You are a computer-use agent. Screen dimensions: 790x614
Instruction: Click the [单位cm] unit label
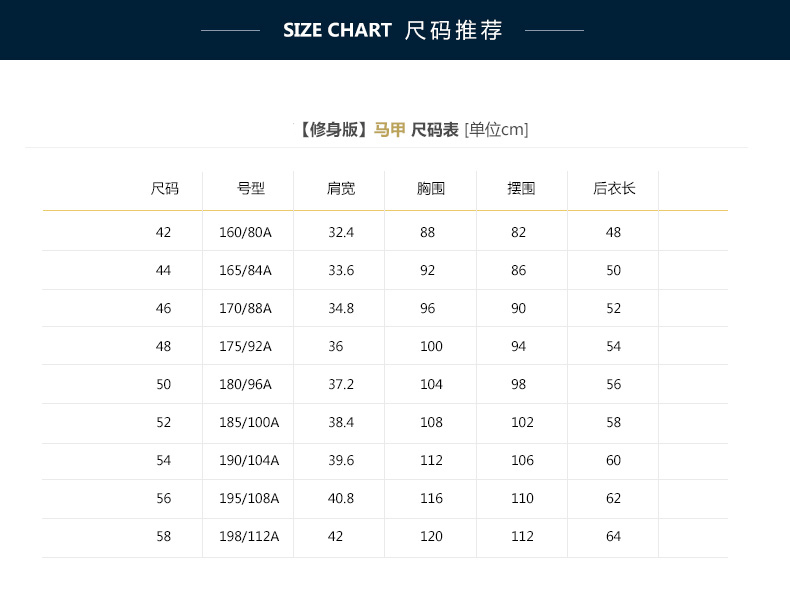point(496,130)
